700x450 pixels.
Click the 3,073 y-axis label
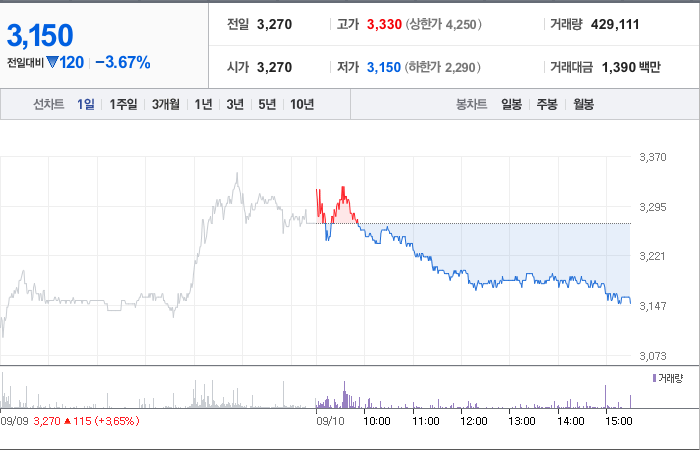(653, 356)
